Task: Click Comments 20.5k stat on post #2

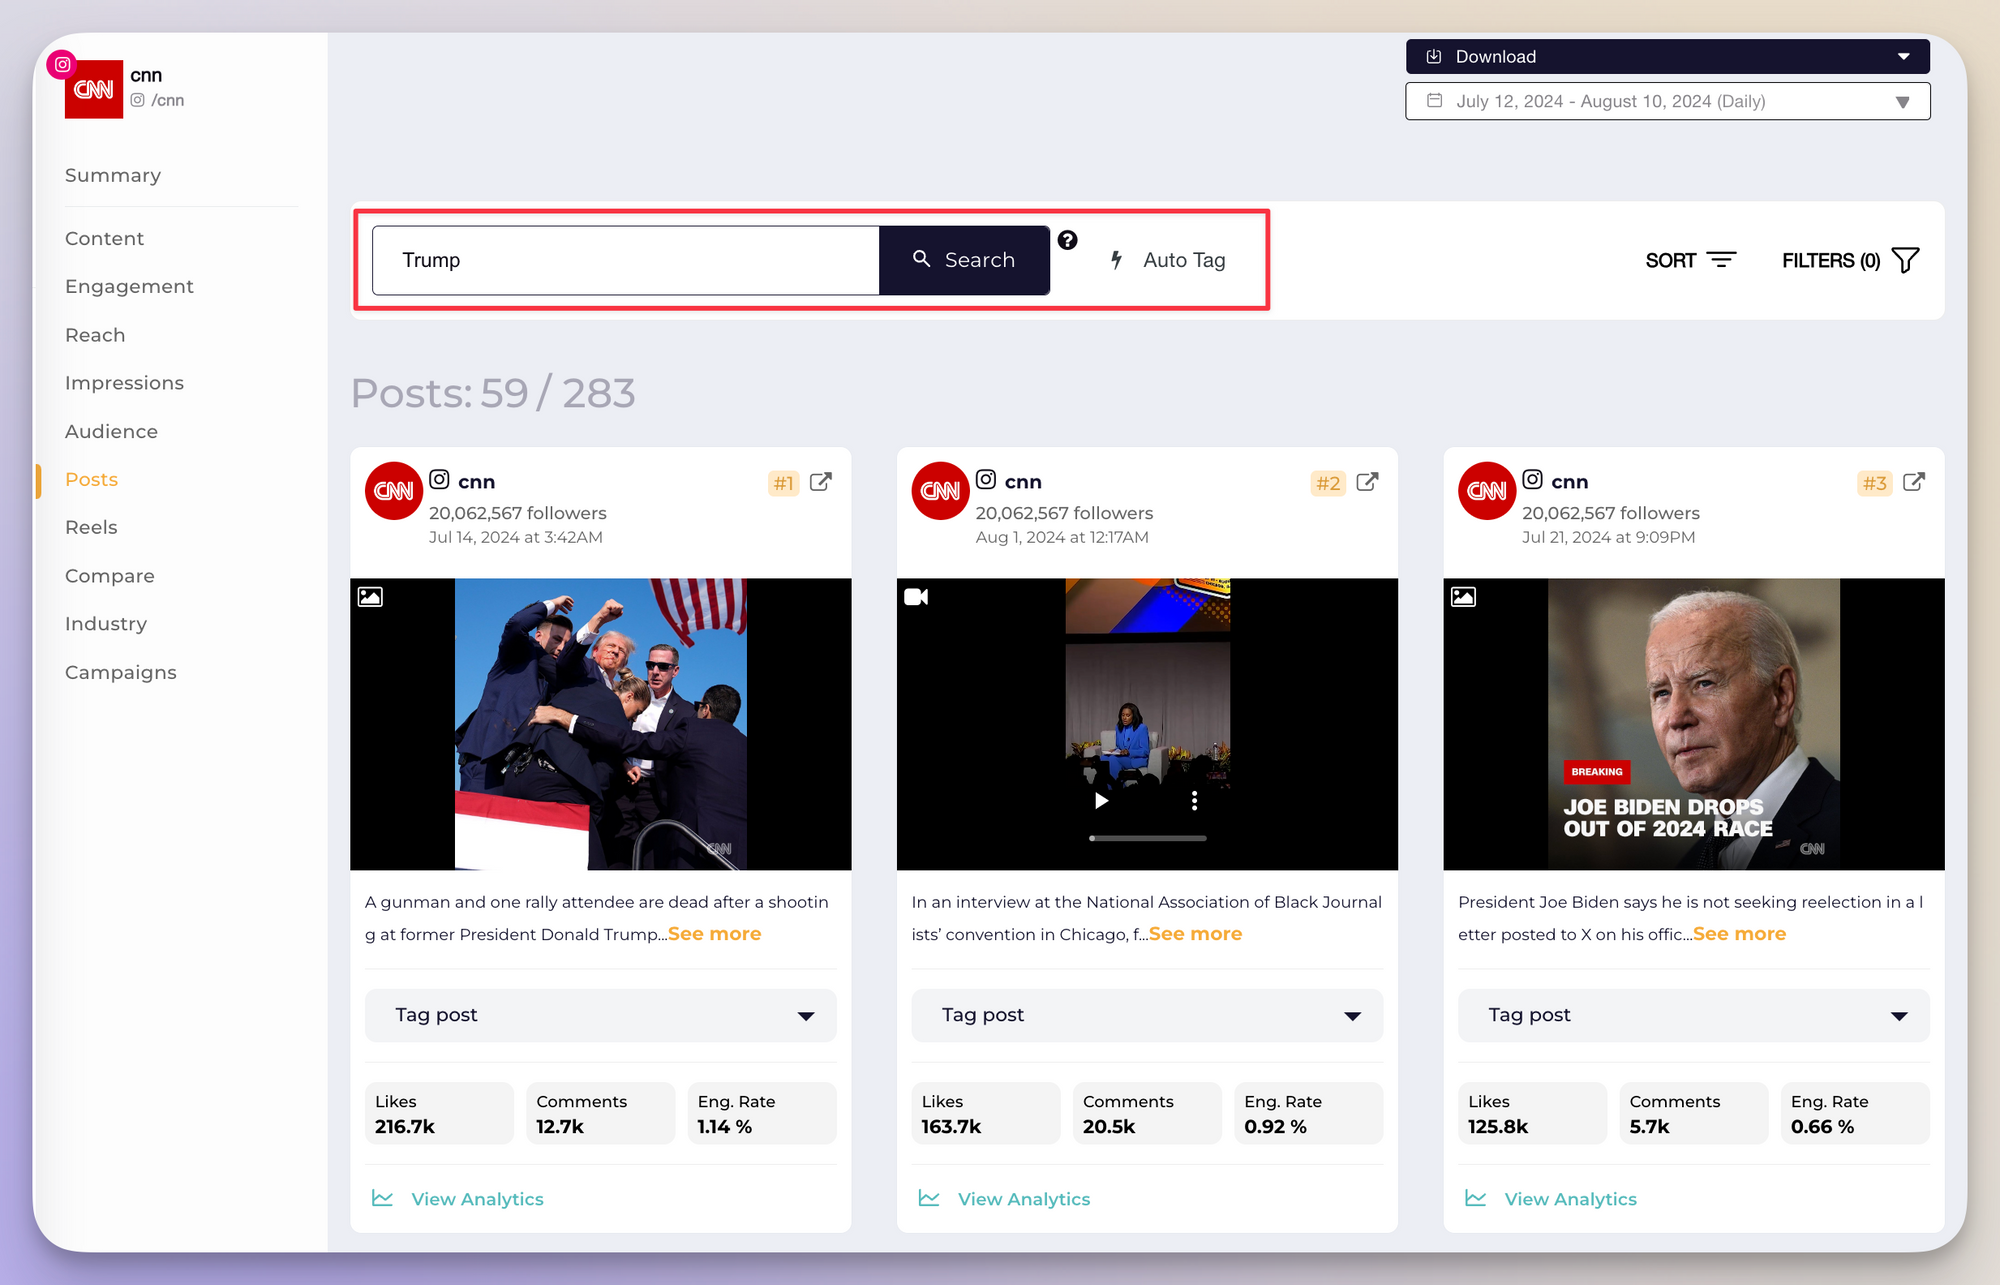Action: (1147, 1113)
